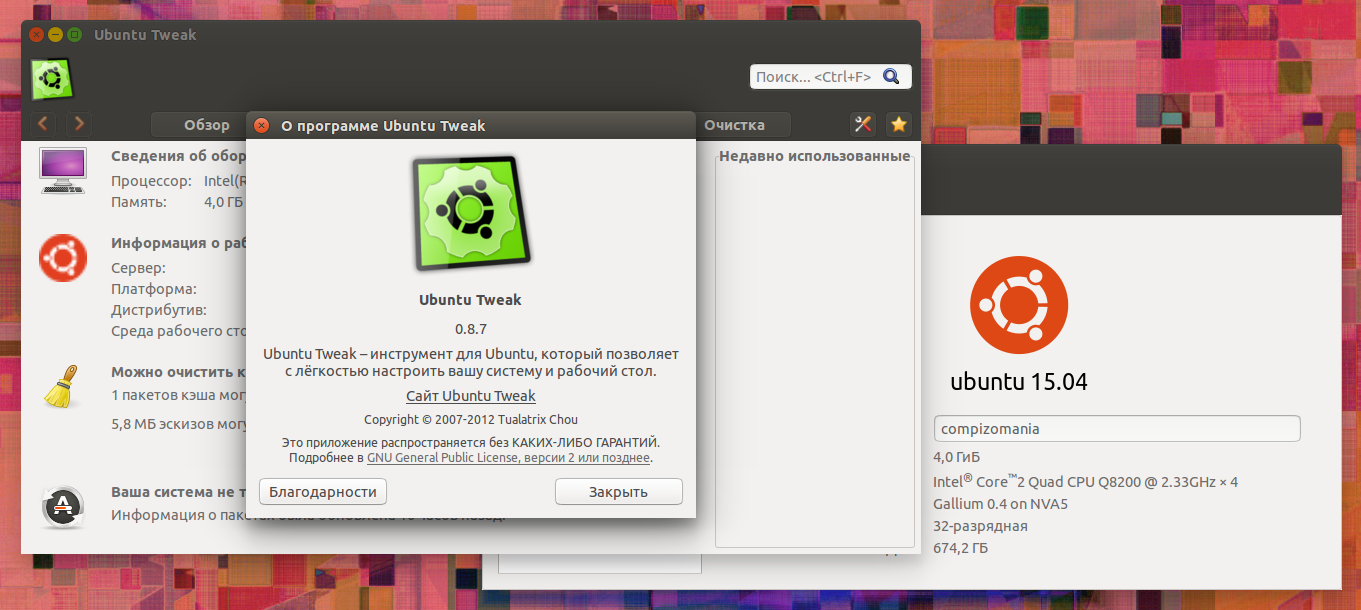
Task: Click the copyright line Tualatrix Chou
Action: 470,420
